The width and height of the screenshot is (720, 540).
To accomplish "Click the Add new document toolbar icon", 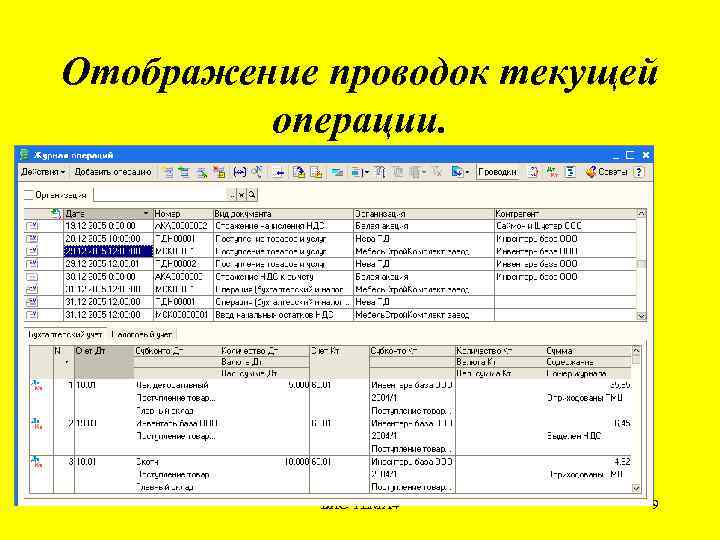I will click(168, 172).
